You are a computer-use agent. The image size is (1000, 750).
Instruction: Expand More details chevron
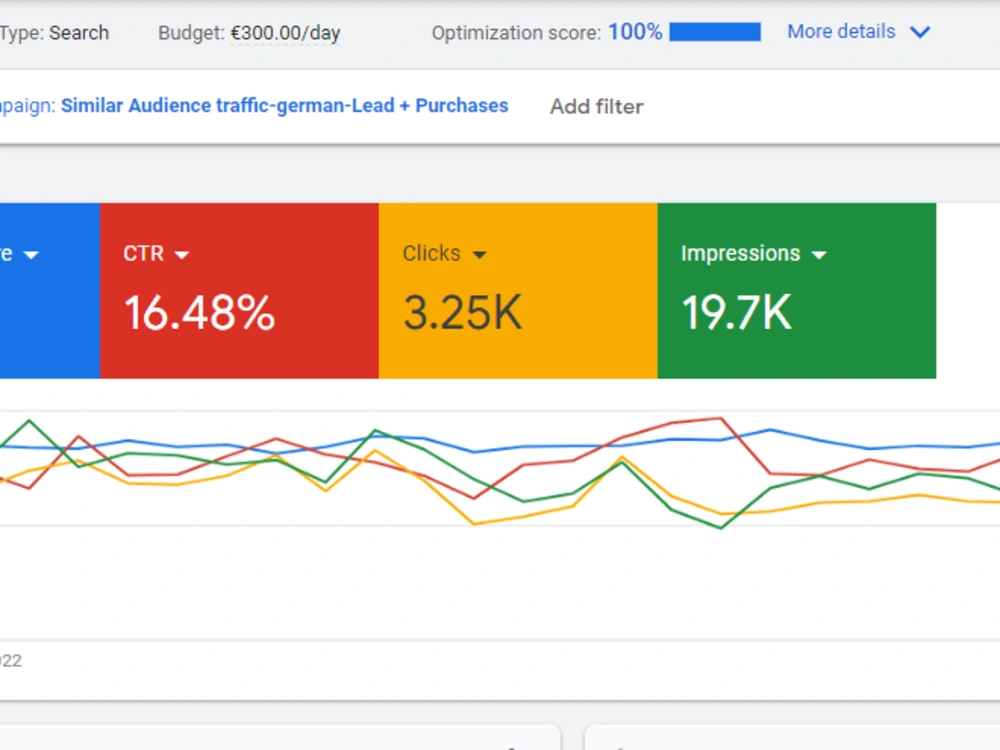point(920,32)
